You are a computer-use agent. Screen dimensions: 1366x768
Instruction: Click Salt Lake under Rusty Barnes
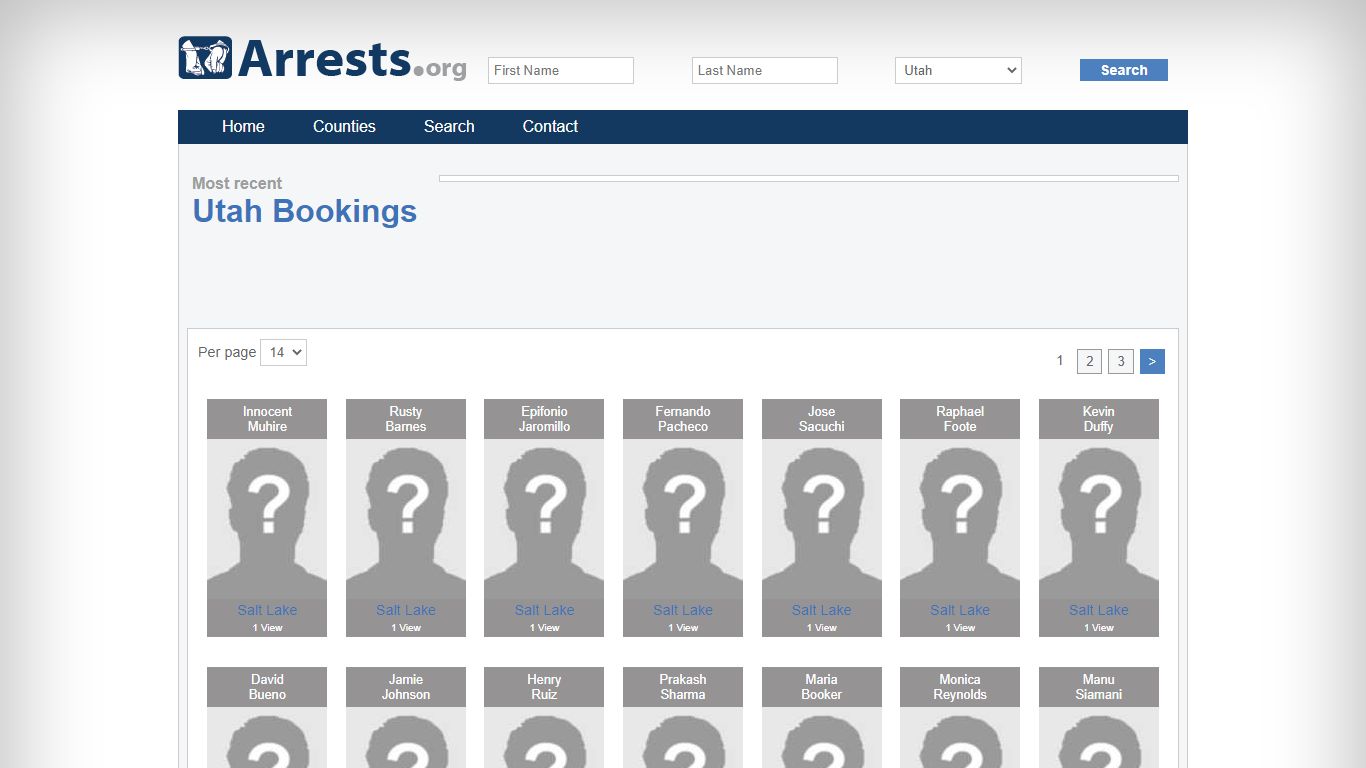pyautogui.click(x=406, y=610)
